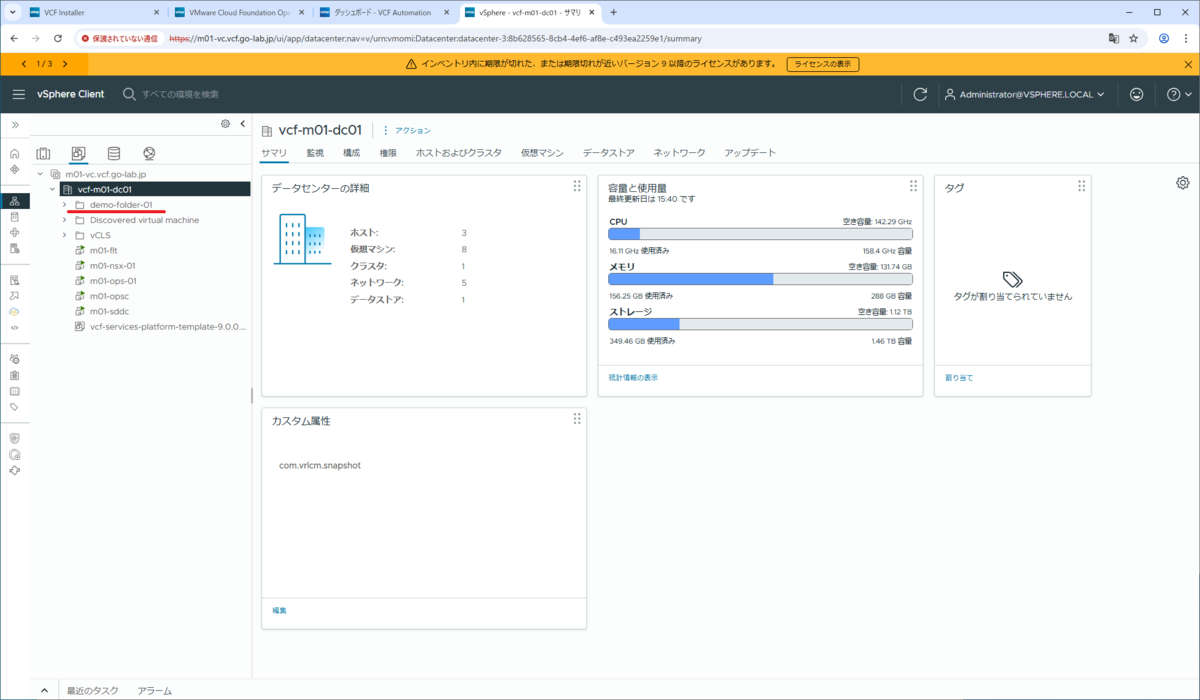Screen dimensions: 1200x700
Task: Open the アクション menu link
Action: coord(406,130)
